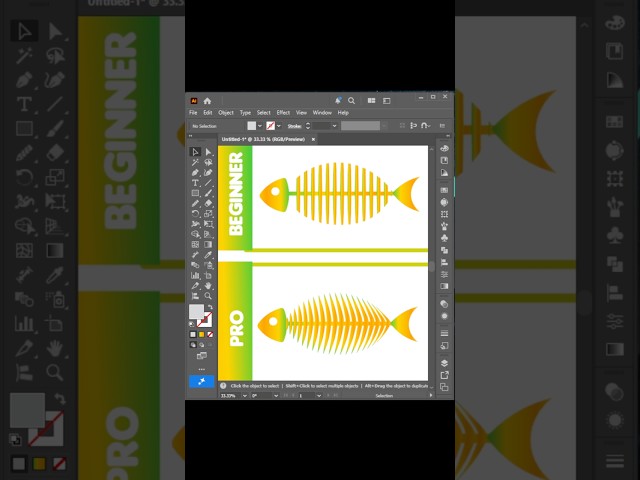
Task: Select the Column Graph tool
Action: [x=195, y=276]
